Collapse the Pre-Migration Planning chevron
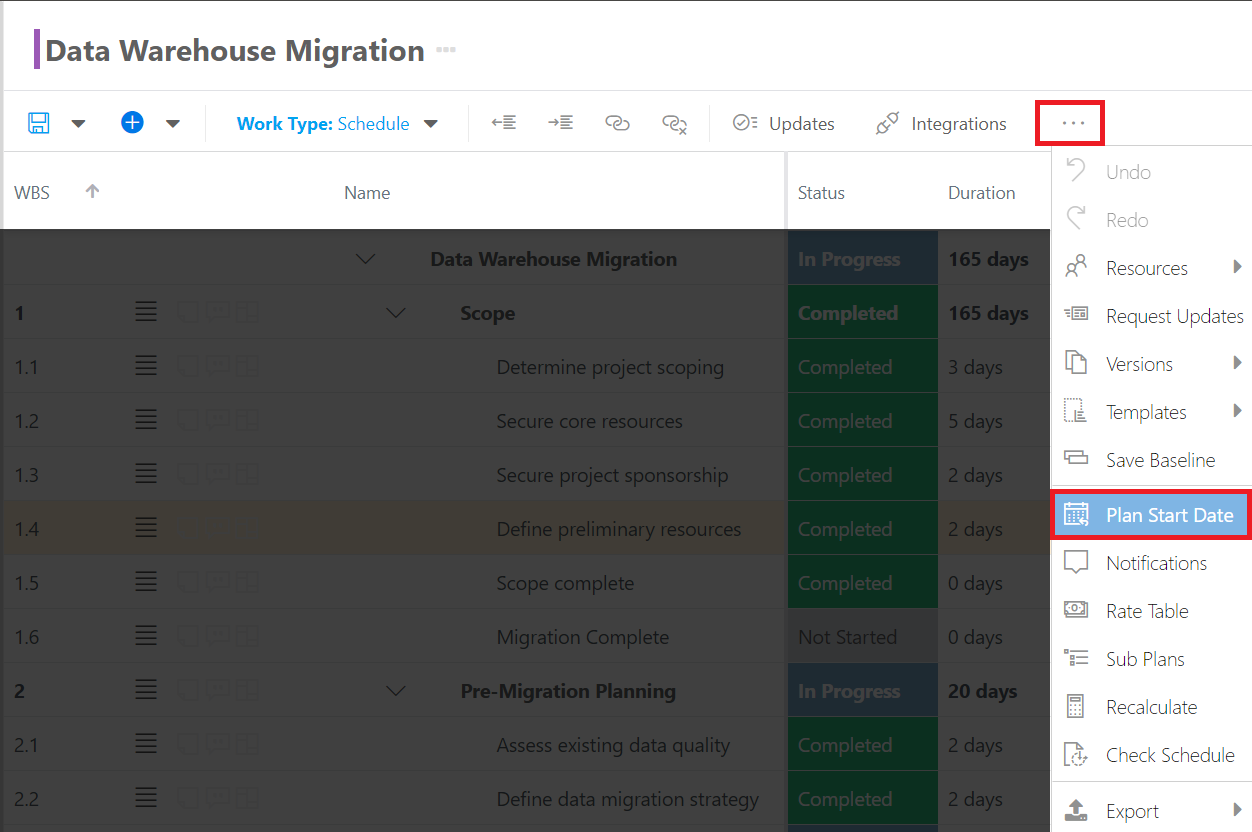 396,691
